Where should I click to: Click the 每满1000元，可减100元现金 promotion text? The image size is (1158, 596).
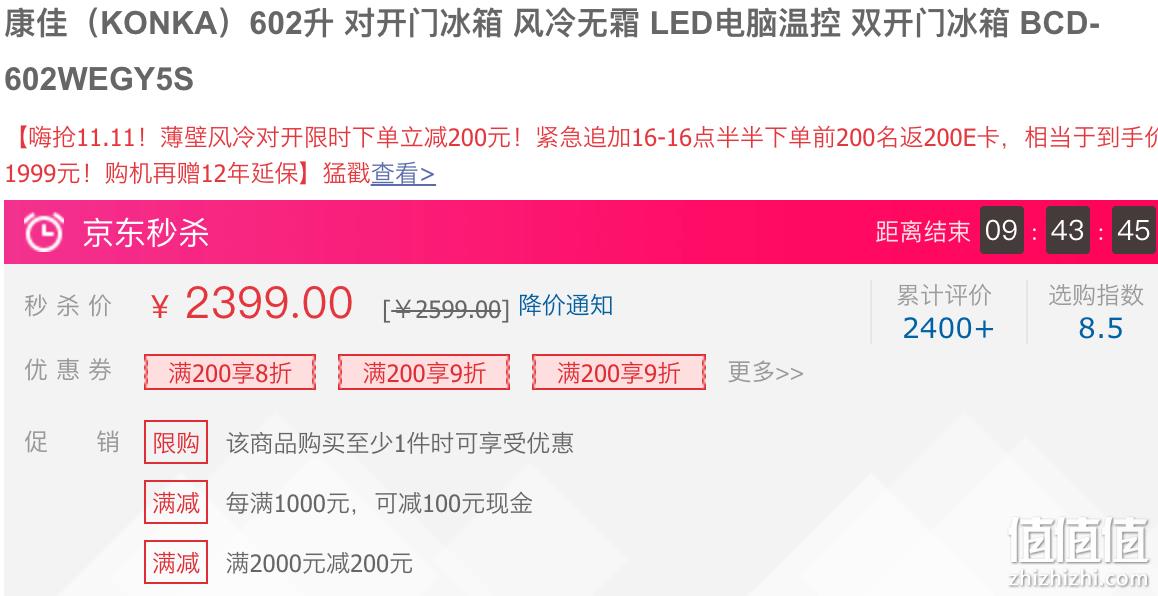coord(380,504)
